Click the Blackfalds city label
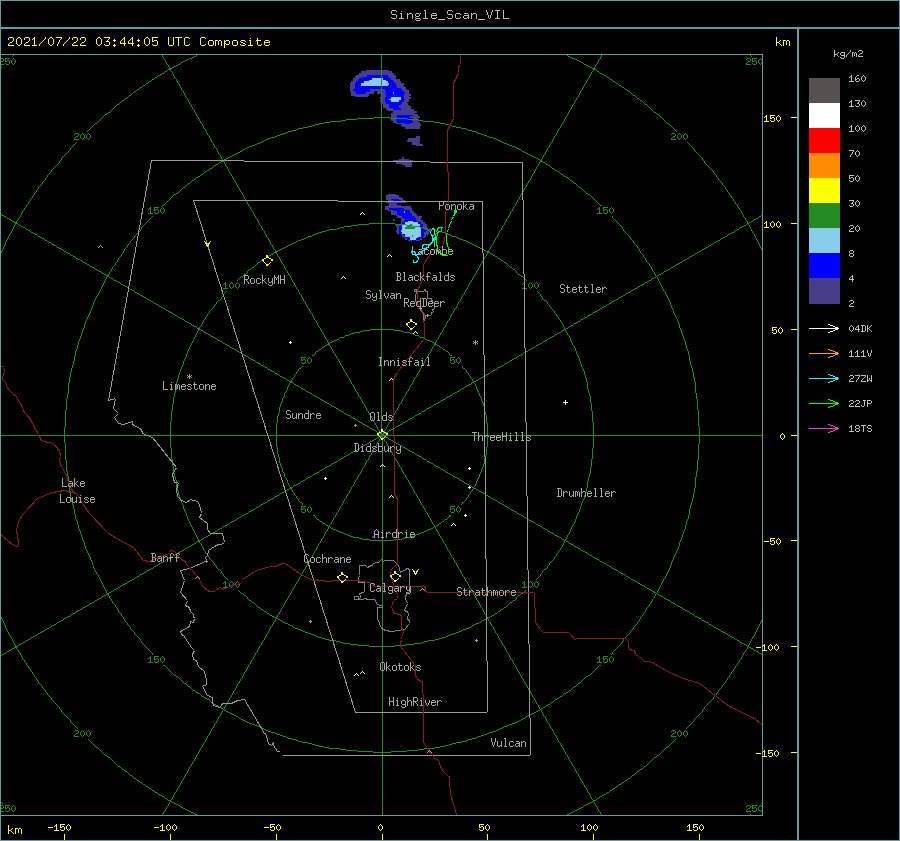The width and height of the screenshot is (900, 841). (x=425, y=277)
